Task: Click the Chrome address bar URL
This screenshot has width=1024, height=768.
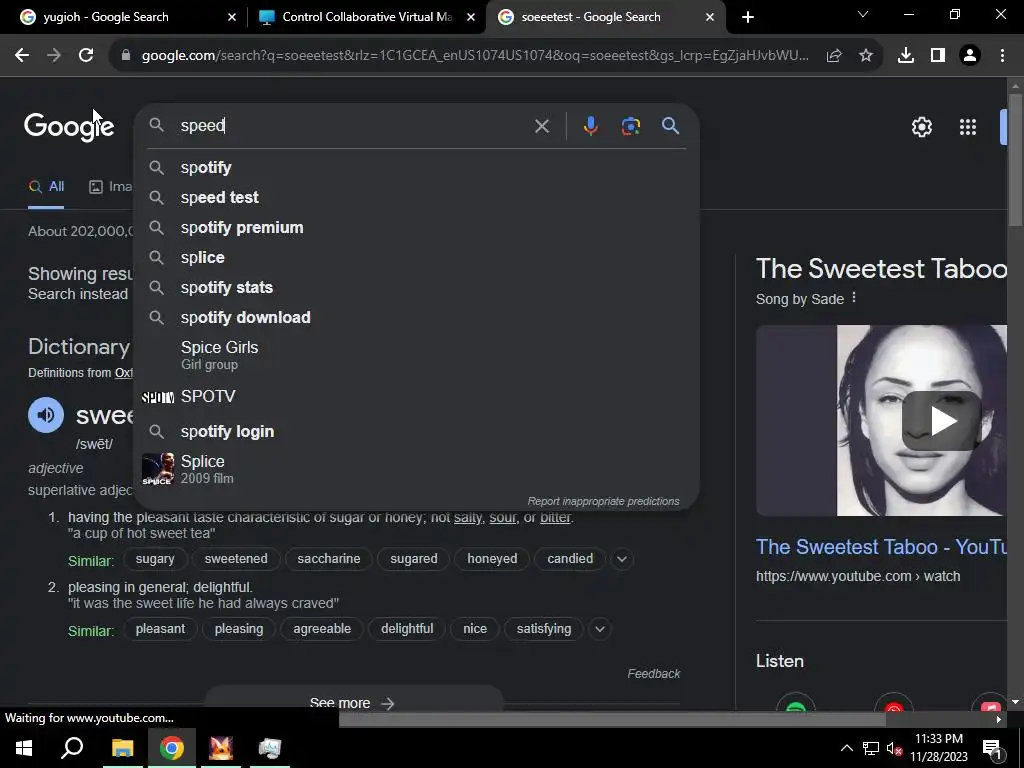Action: point(475,56)
